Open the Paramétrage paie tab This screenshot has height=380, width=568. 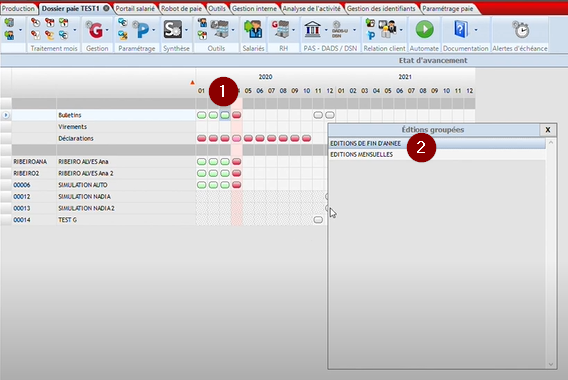447,8
